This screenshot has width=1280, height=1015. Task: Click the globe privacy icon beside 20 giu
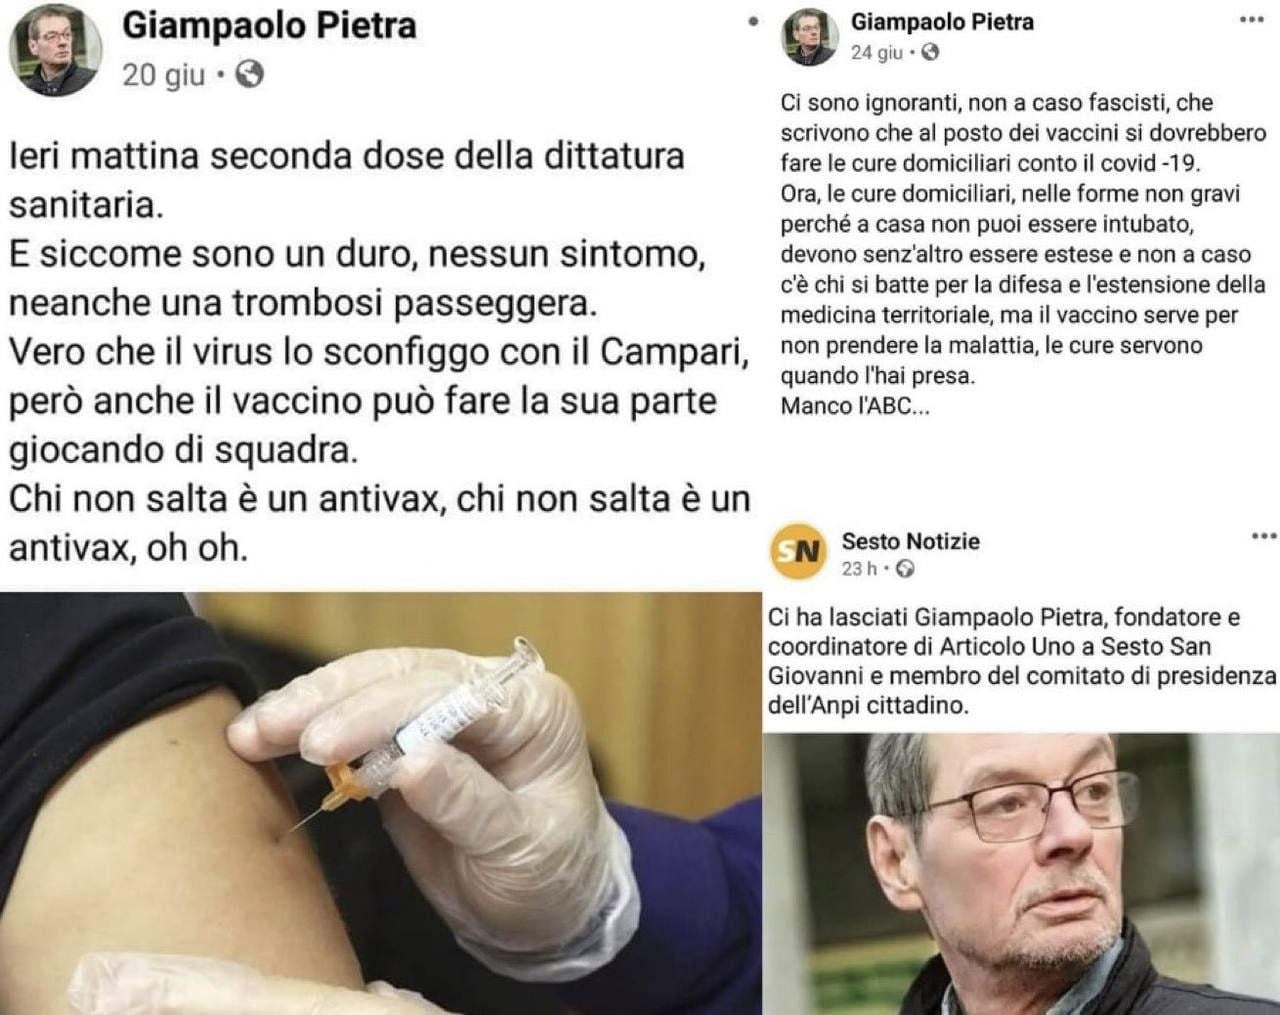coord(248,74)
